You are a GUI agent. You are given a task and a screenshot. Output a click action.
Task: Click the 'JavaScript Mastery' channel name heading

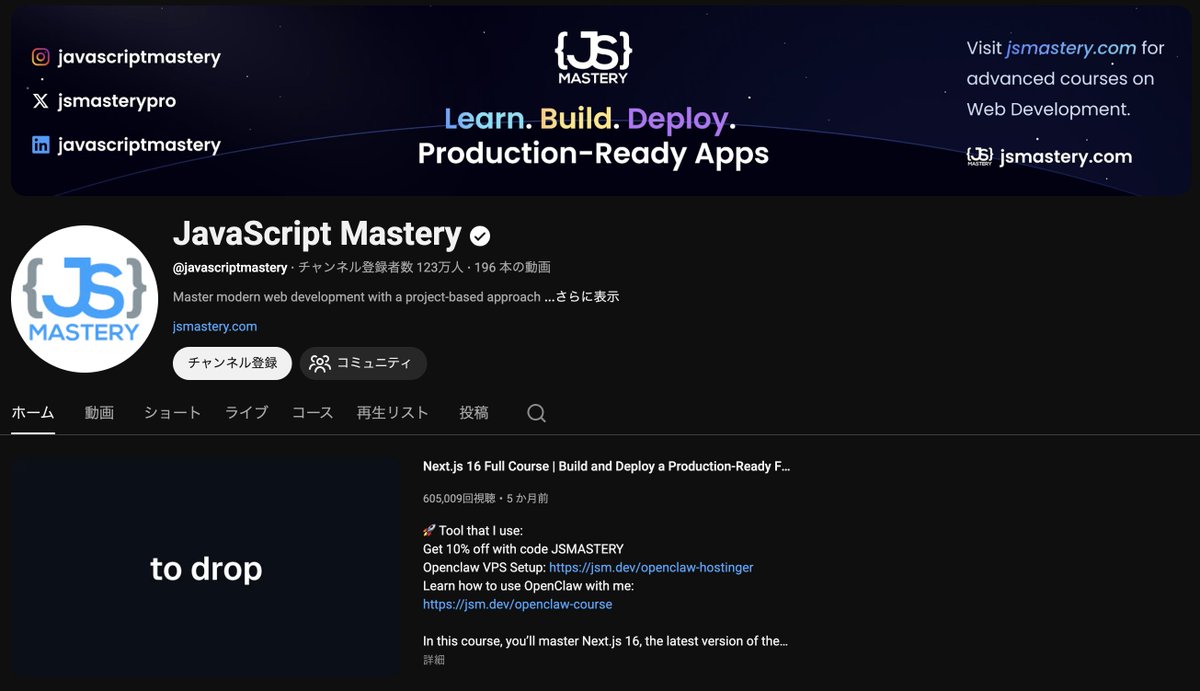click(317, 234)
